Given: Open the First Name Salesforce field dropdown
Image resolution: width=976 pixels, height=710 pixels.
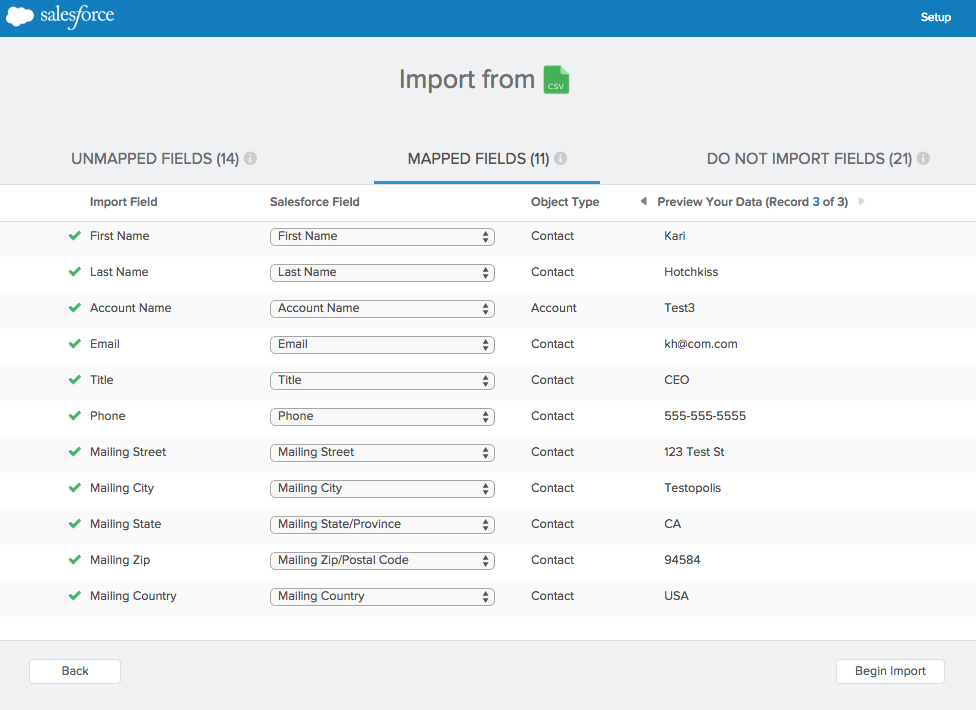Looking at the screenshot, I should 382,237.
